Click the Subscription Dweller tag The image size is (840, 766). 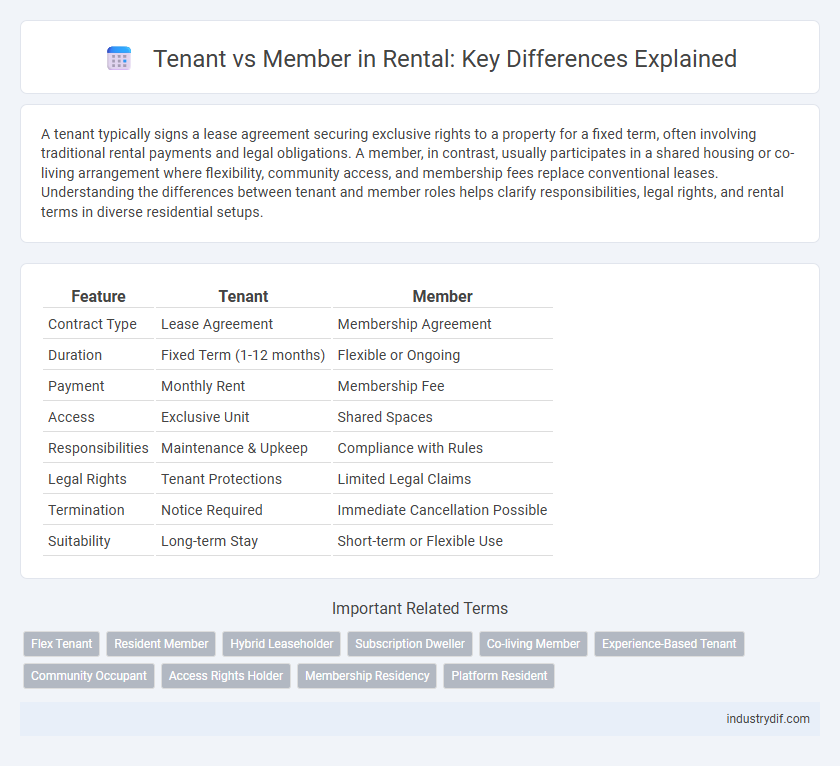pos(410,644)
